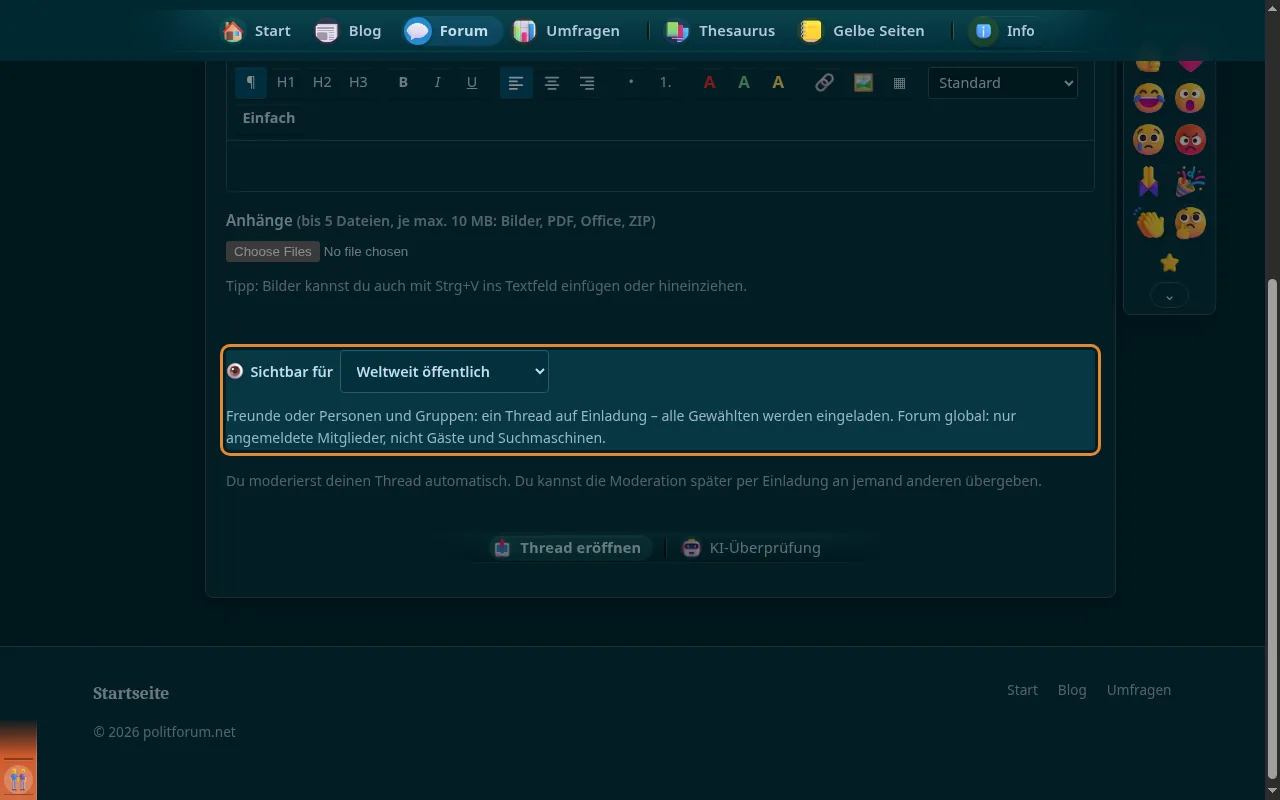The image size is (1280, 800).
Task: Enable center text alignment
Action: (551, 83)
